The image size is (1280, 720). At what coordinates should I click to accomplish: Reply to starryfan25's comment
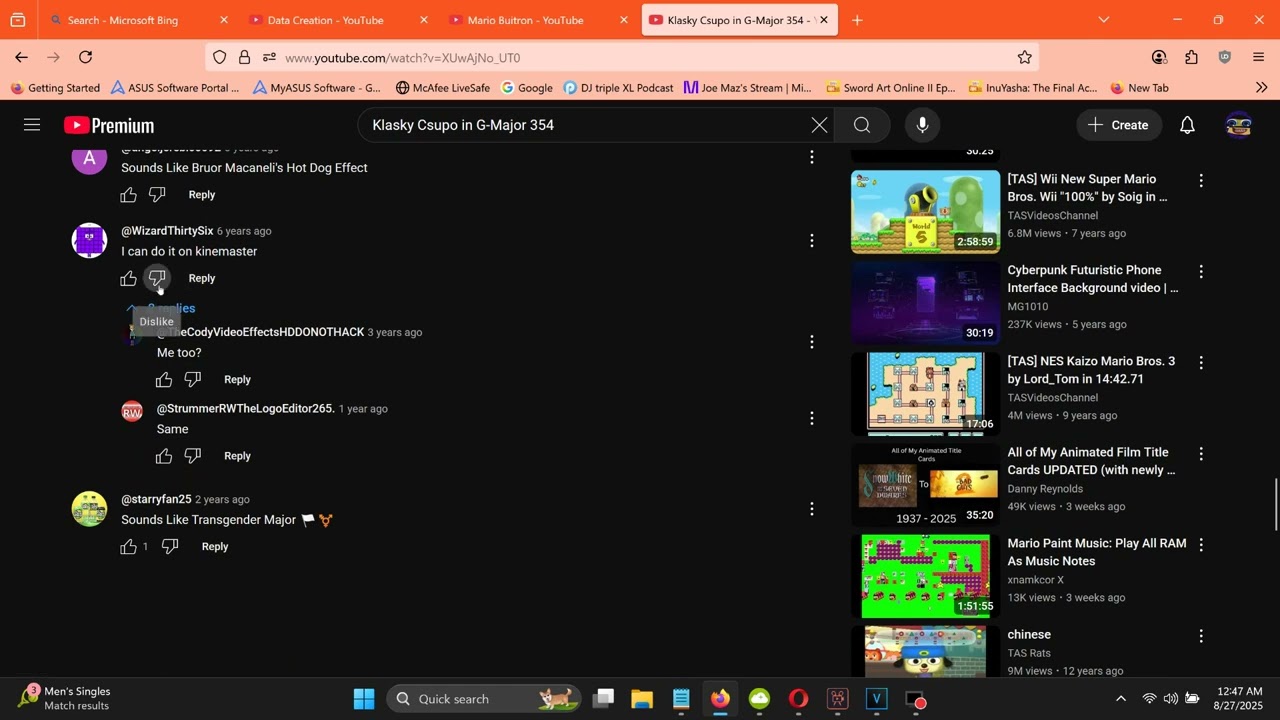(215, 547)
